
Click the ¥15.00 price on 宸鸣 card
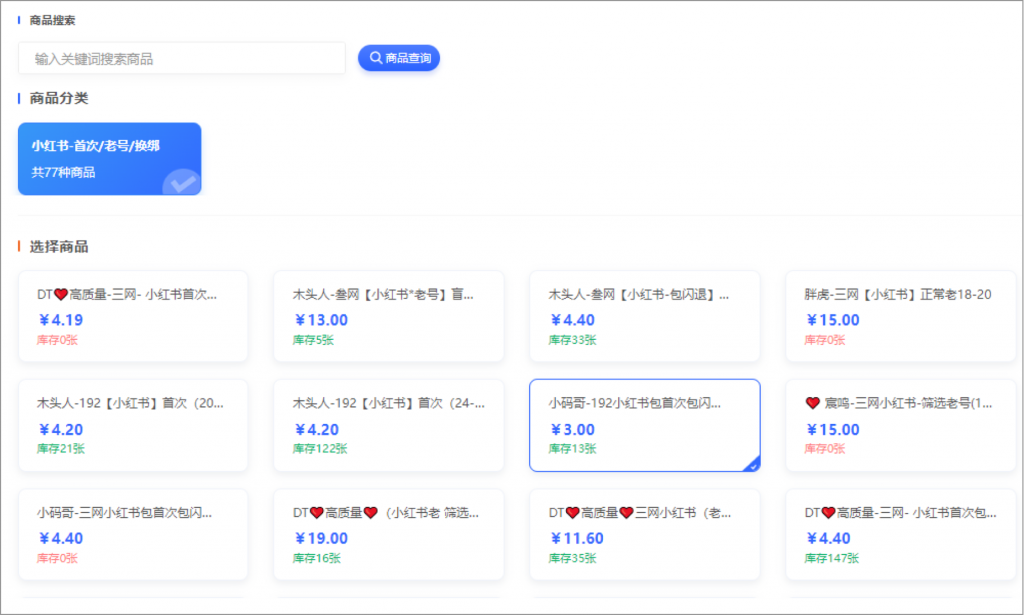pos(833,430)
